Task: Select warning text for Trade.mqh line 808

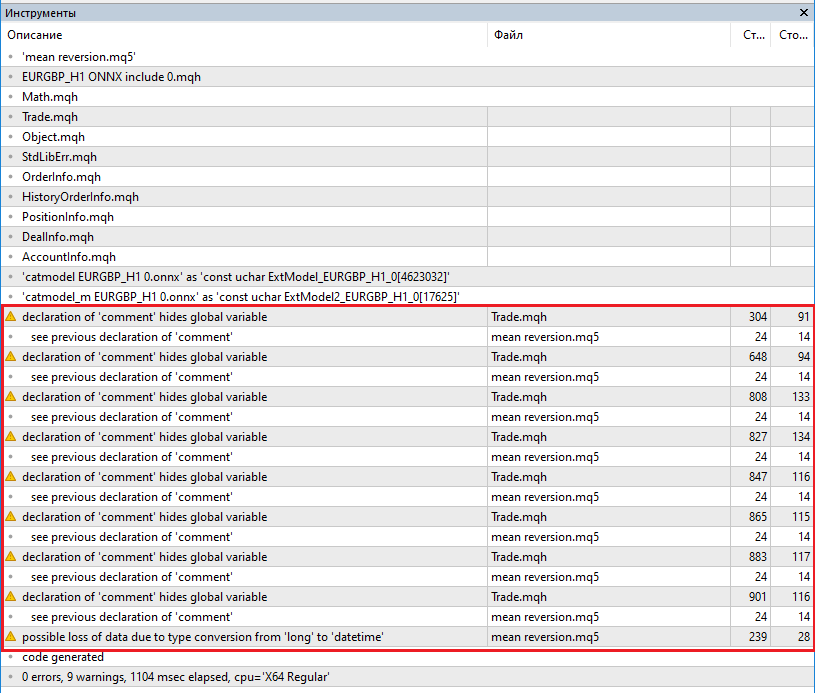Action: click(x=144, y=397)
